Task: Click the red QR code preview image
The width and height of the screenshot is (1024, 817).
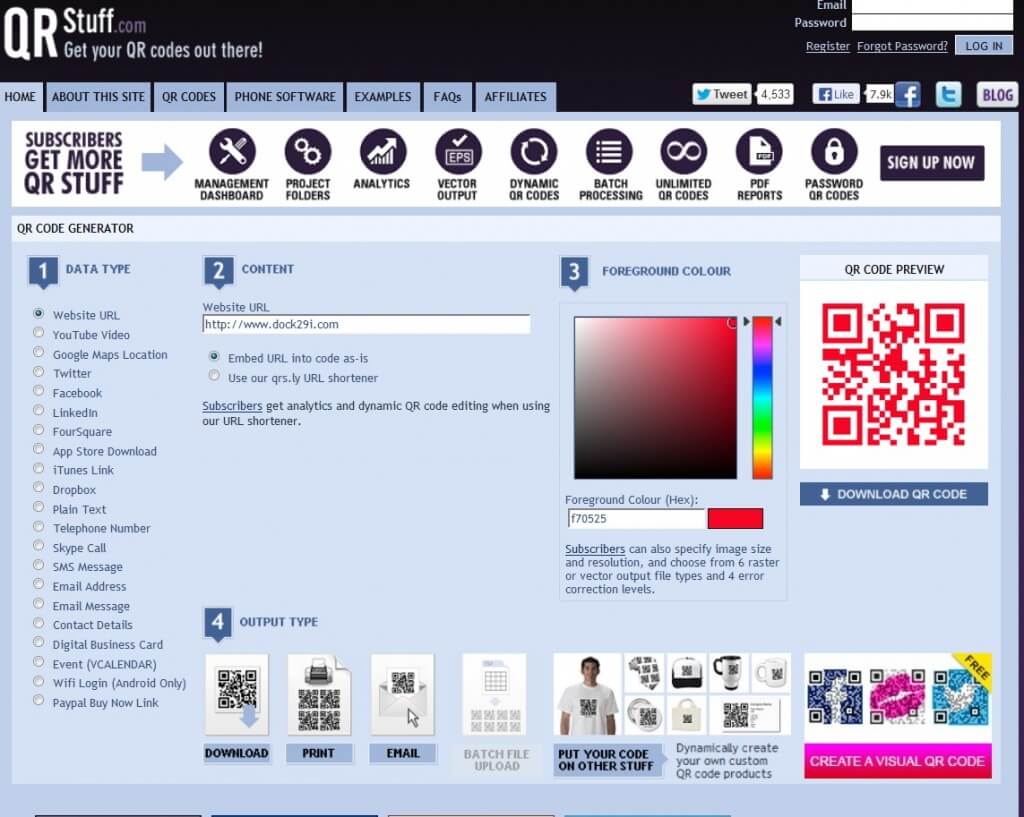Action: click(x=893, y=374)
